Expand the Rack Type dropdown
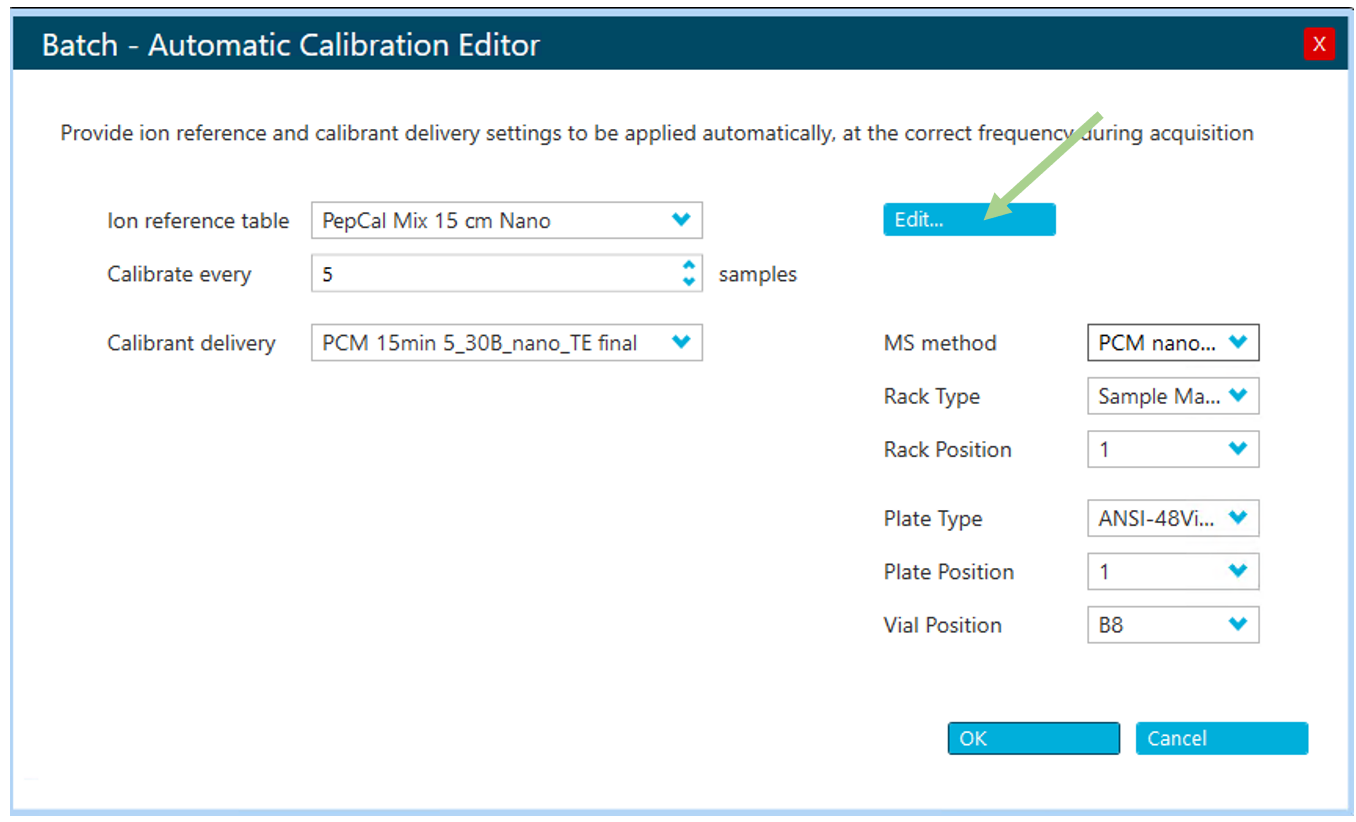 tap(1172, 396)
